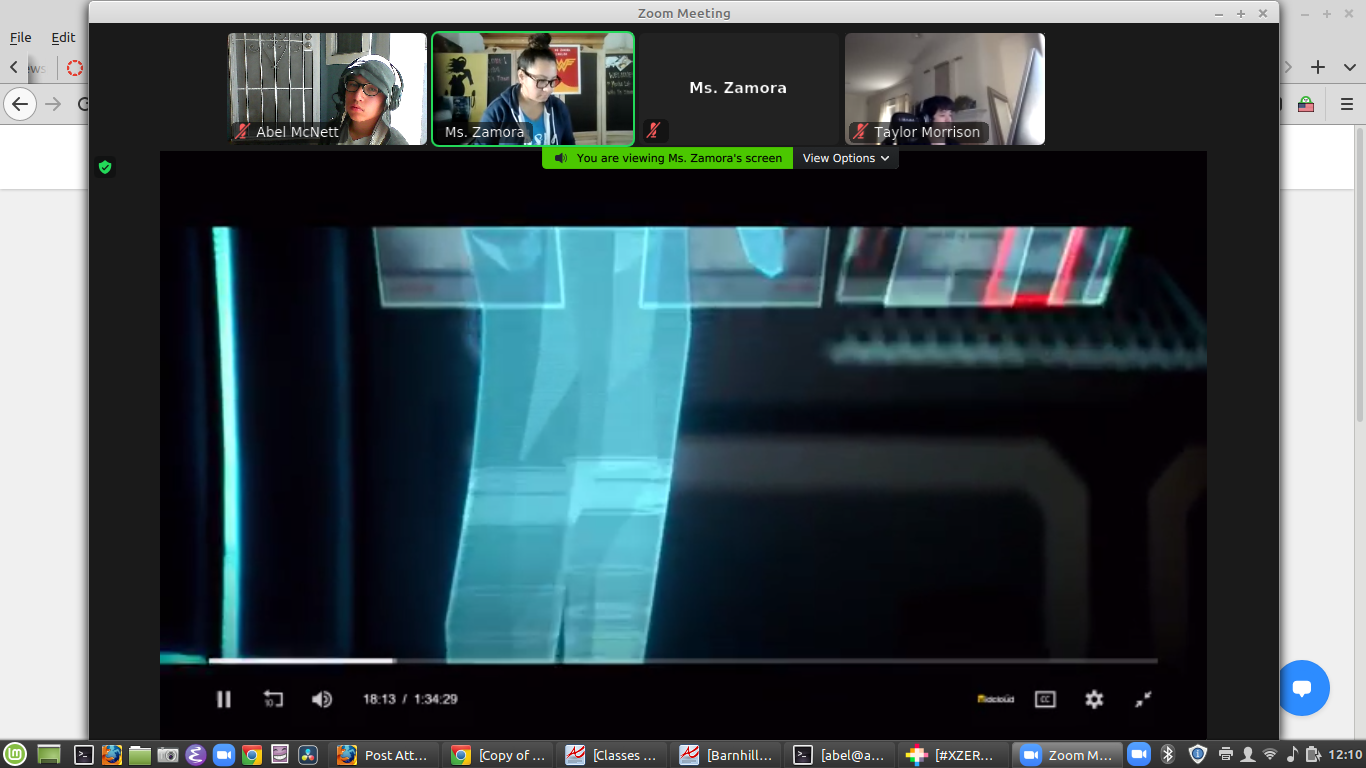Select the Ms. Zamora camera-off tile
The width and height of the screenshot is (1366, 768).
739,89
